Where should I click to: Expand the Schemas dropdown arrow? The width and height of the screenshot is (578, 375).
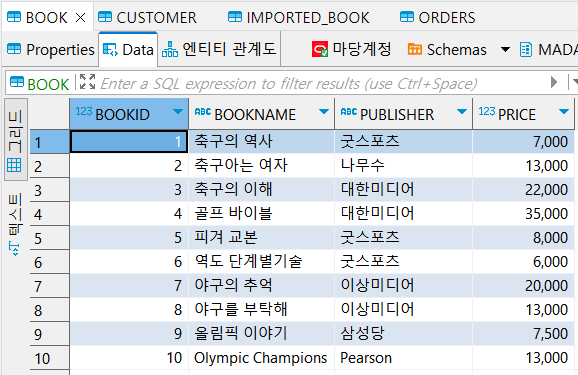[x=505, y=49]
